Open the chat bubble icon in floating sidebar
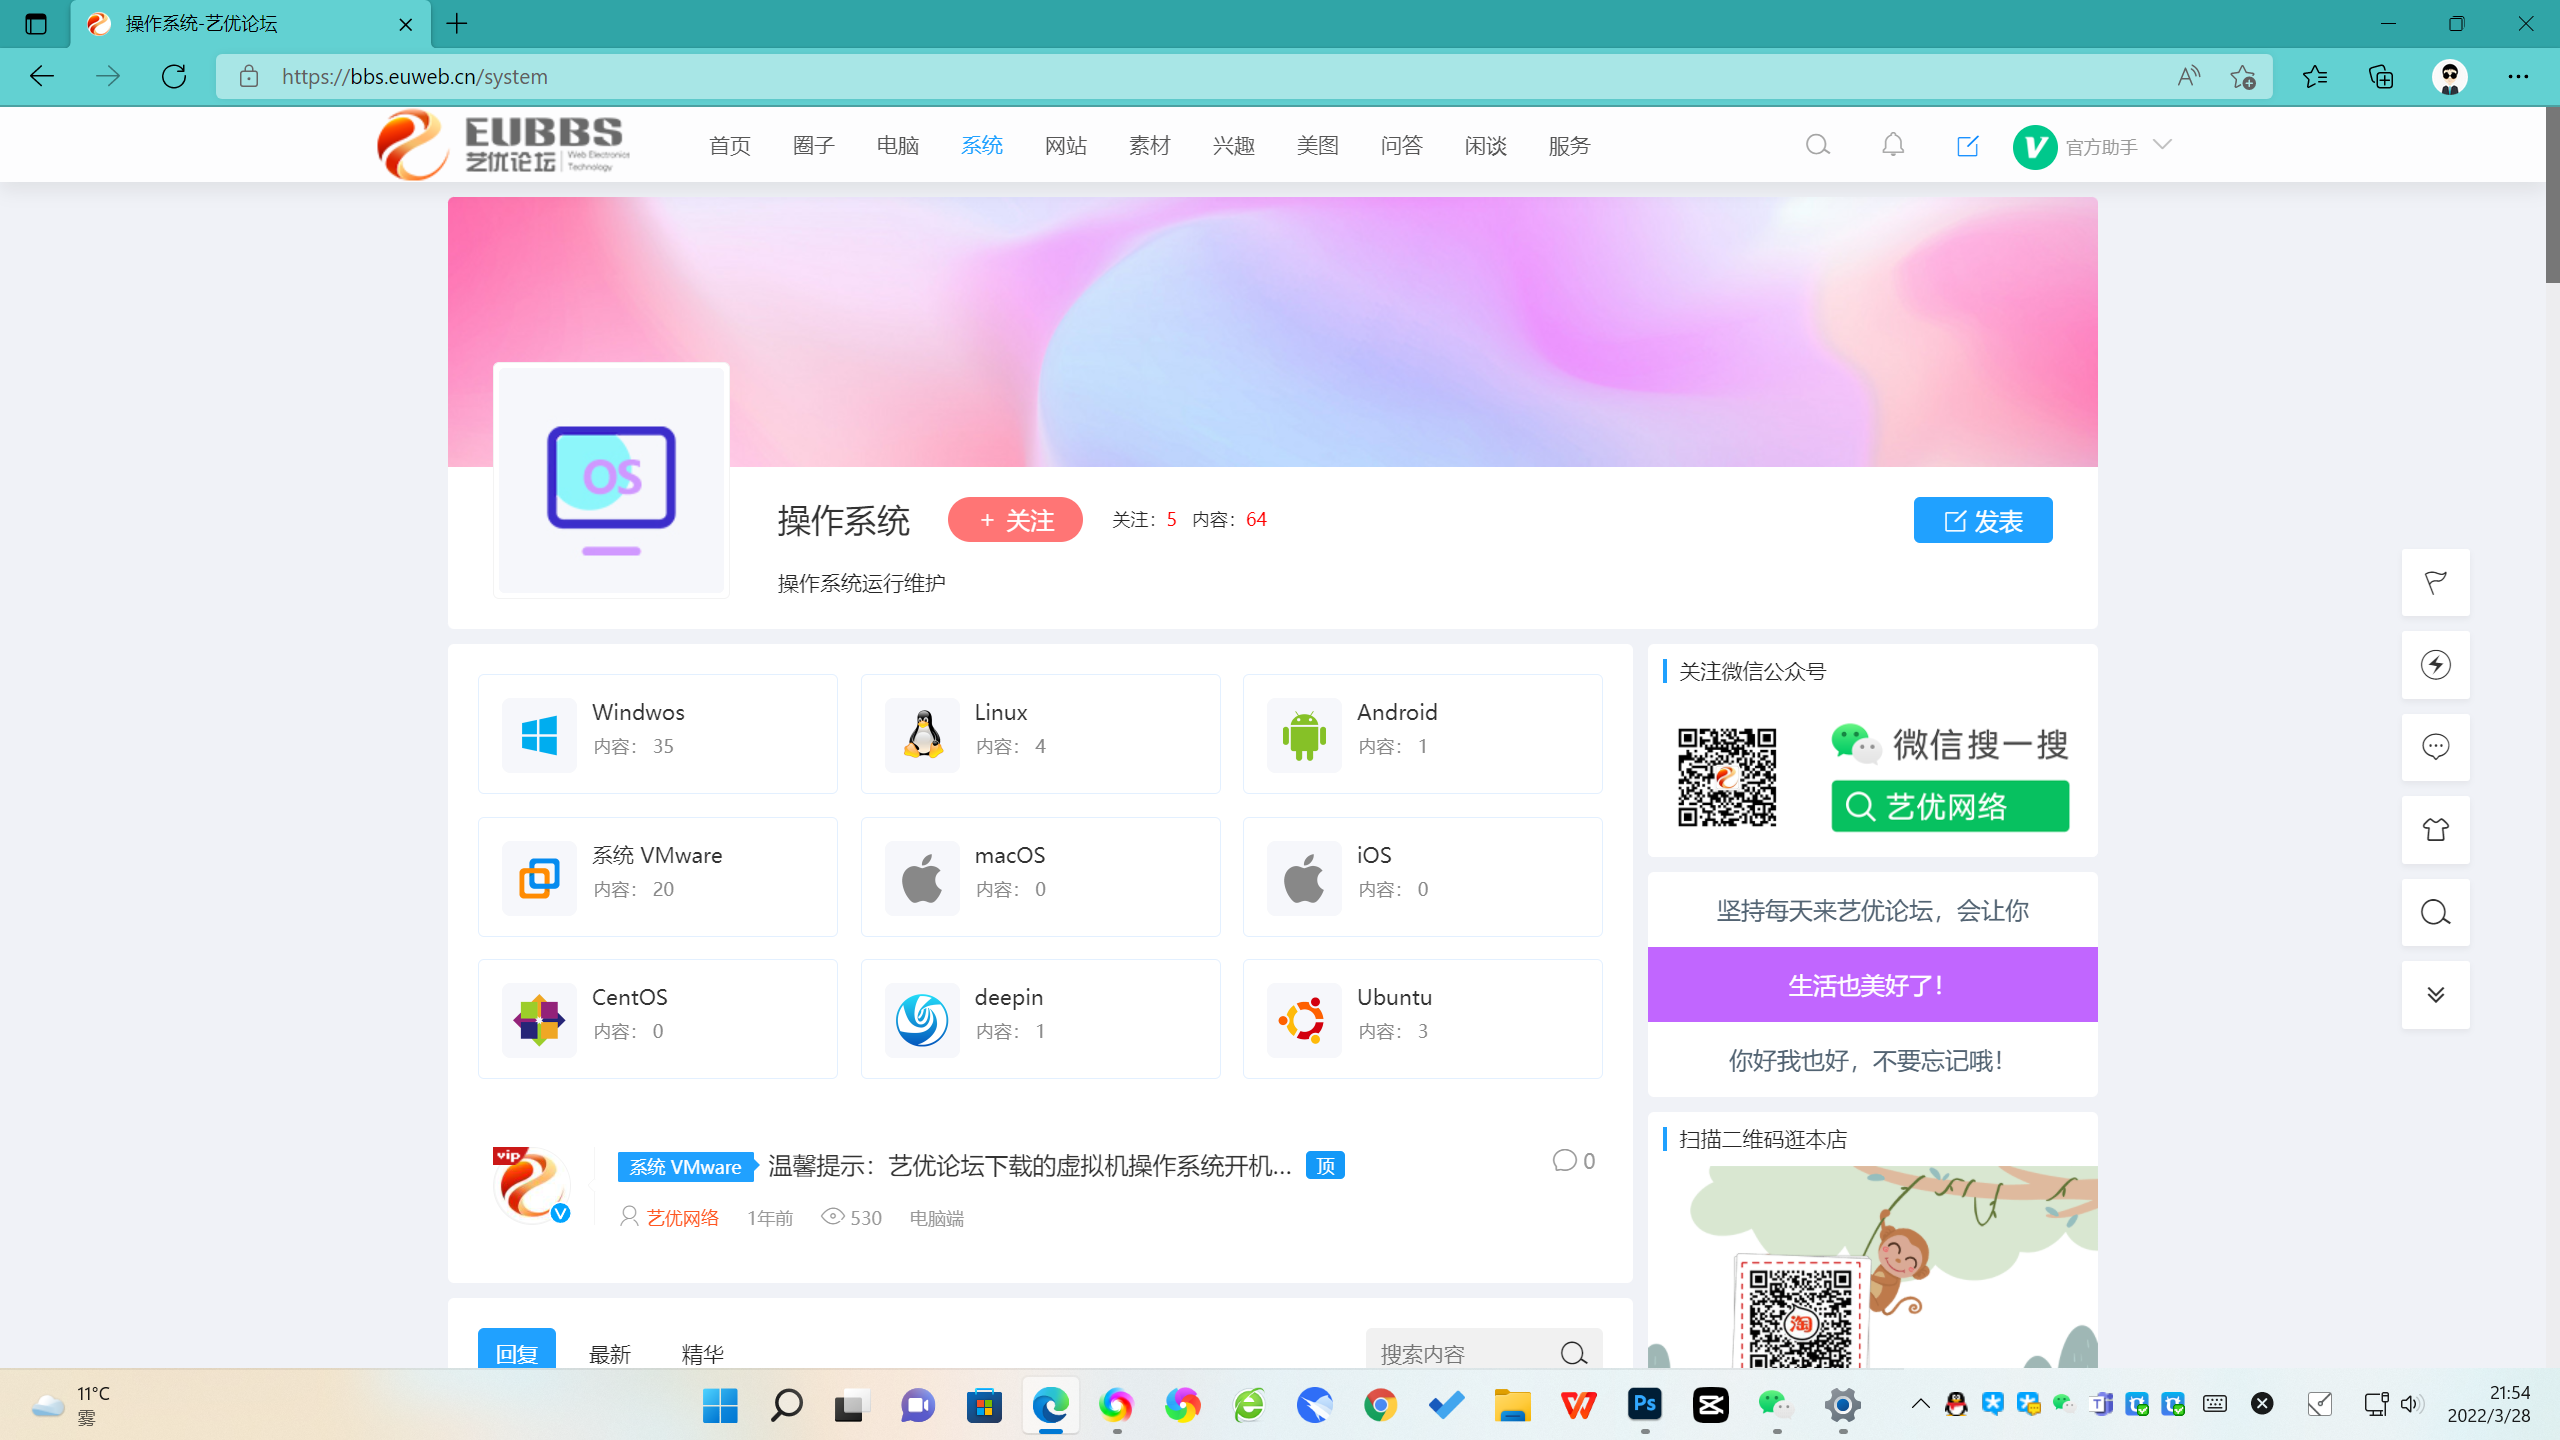 click(x=2436, y=747)
